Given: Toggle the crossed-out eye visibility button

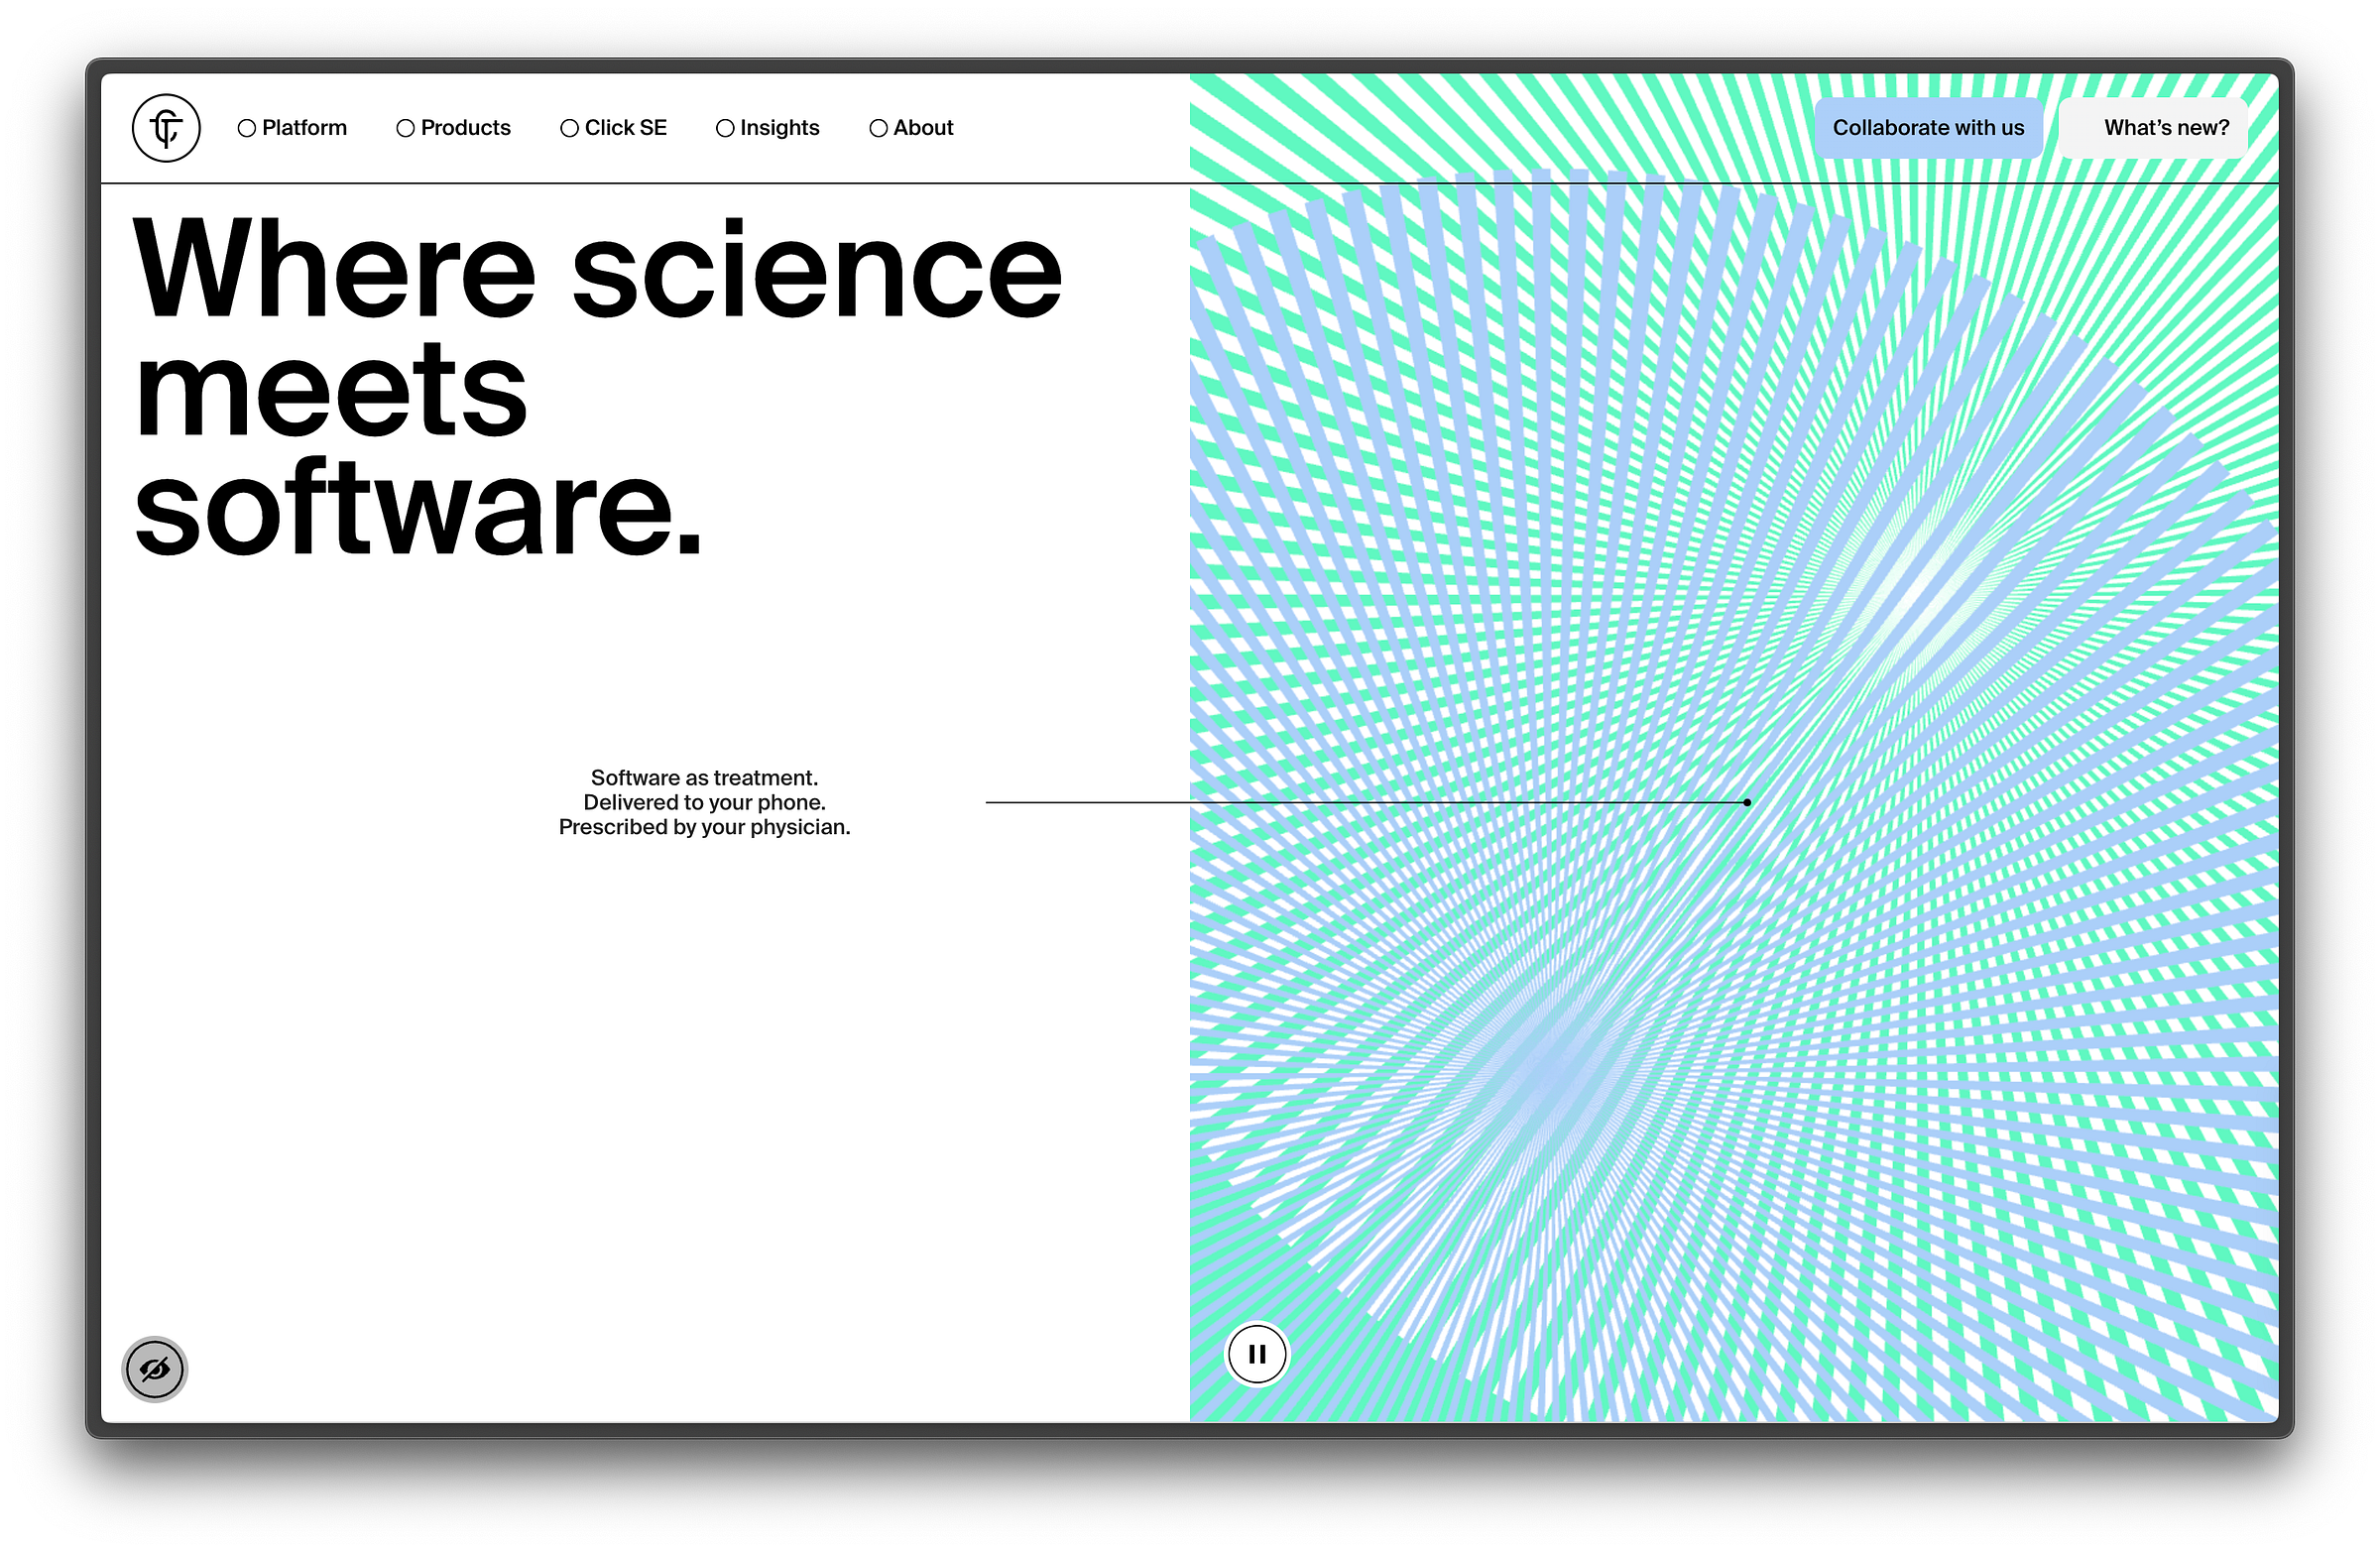Looking at the screenshot, I should point(155,1369).
